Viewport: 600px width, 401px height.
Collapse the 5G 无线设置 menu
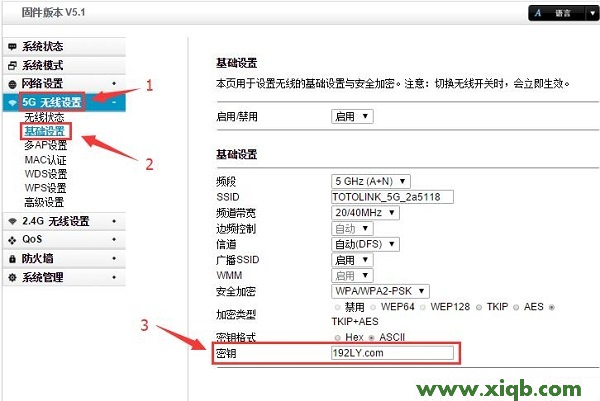pyautogui.click(x=64, y=103)
